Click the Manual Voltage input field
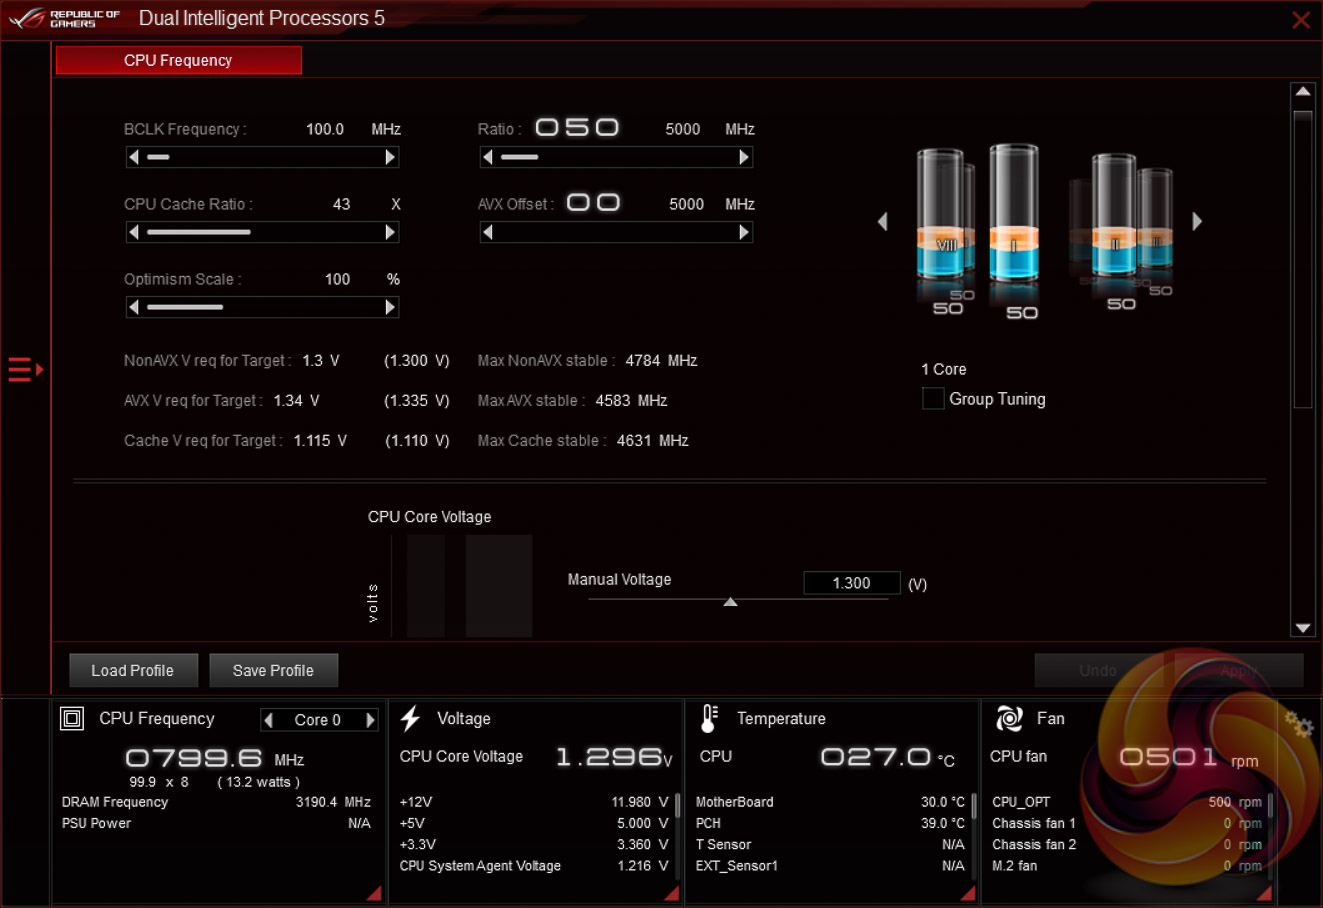This screenshot has height=908, width=1323. tap(851, 583)
